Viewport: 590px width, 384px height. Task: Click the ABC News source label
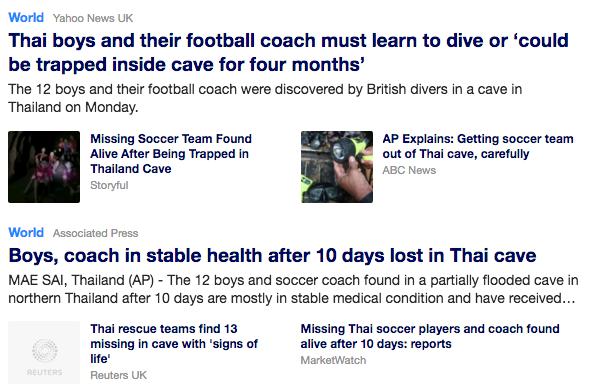coord(409,170)
